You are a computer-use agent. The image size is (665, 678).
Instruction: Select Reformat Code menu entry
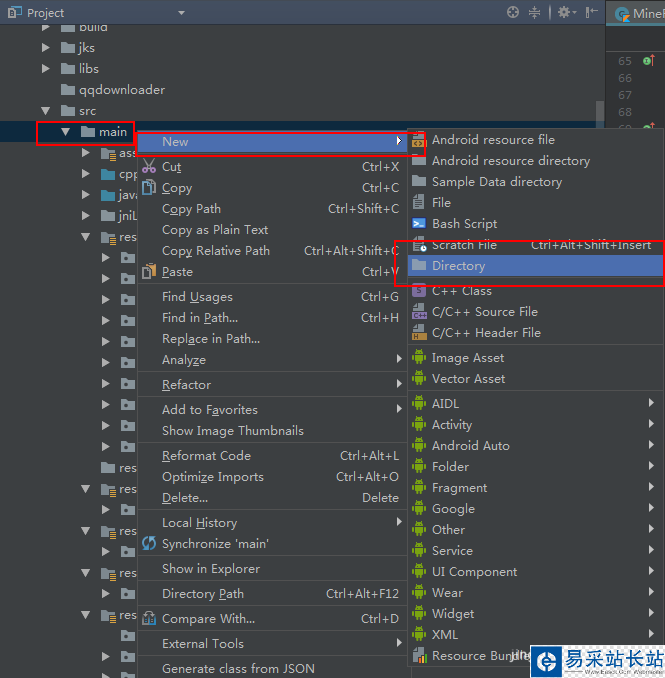click(272, 456)
